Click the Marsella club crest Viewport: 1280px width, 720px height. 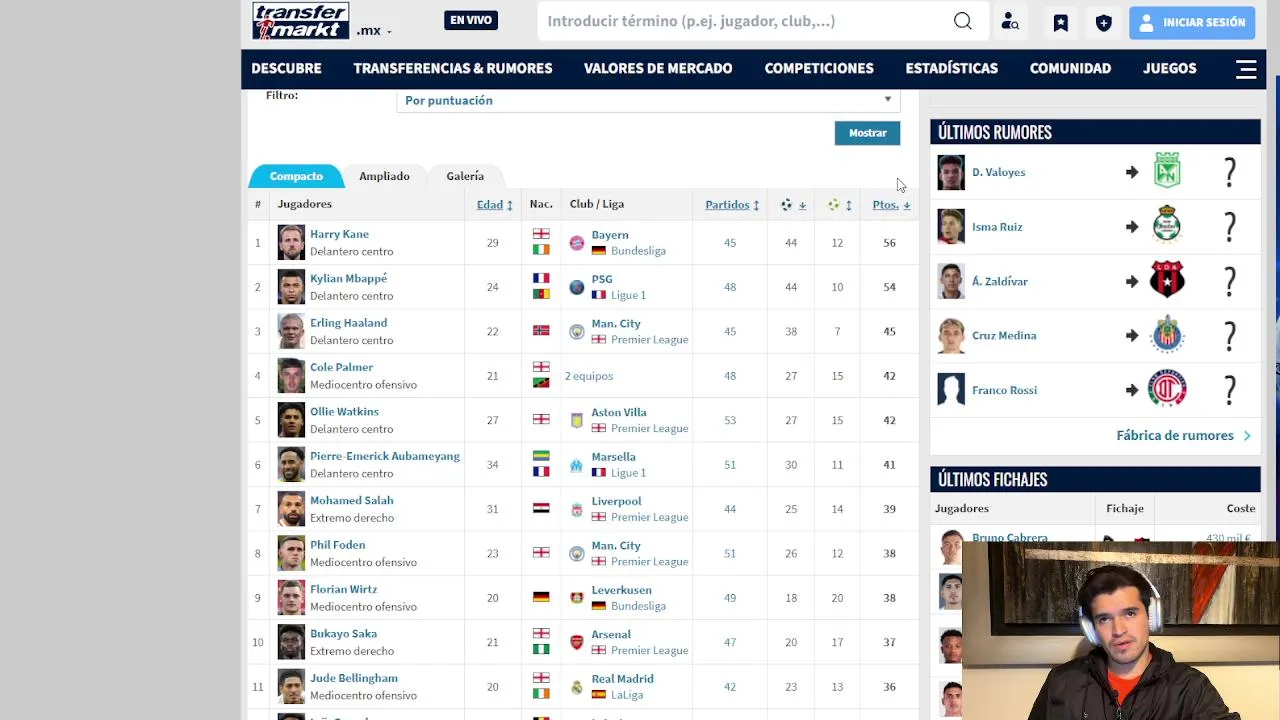click(577, 465)
